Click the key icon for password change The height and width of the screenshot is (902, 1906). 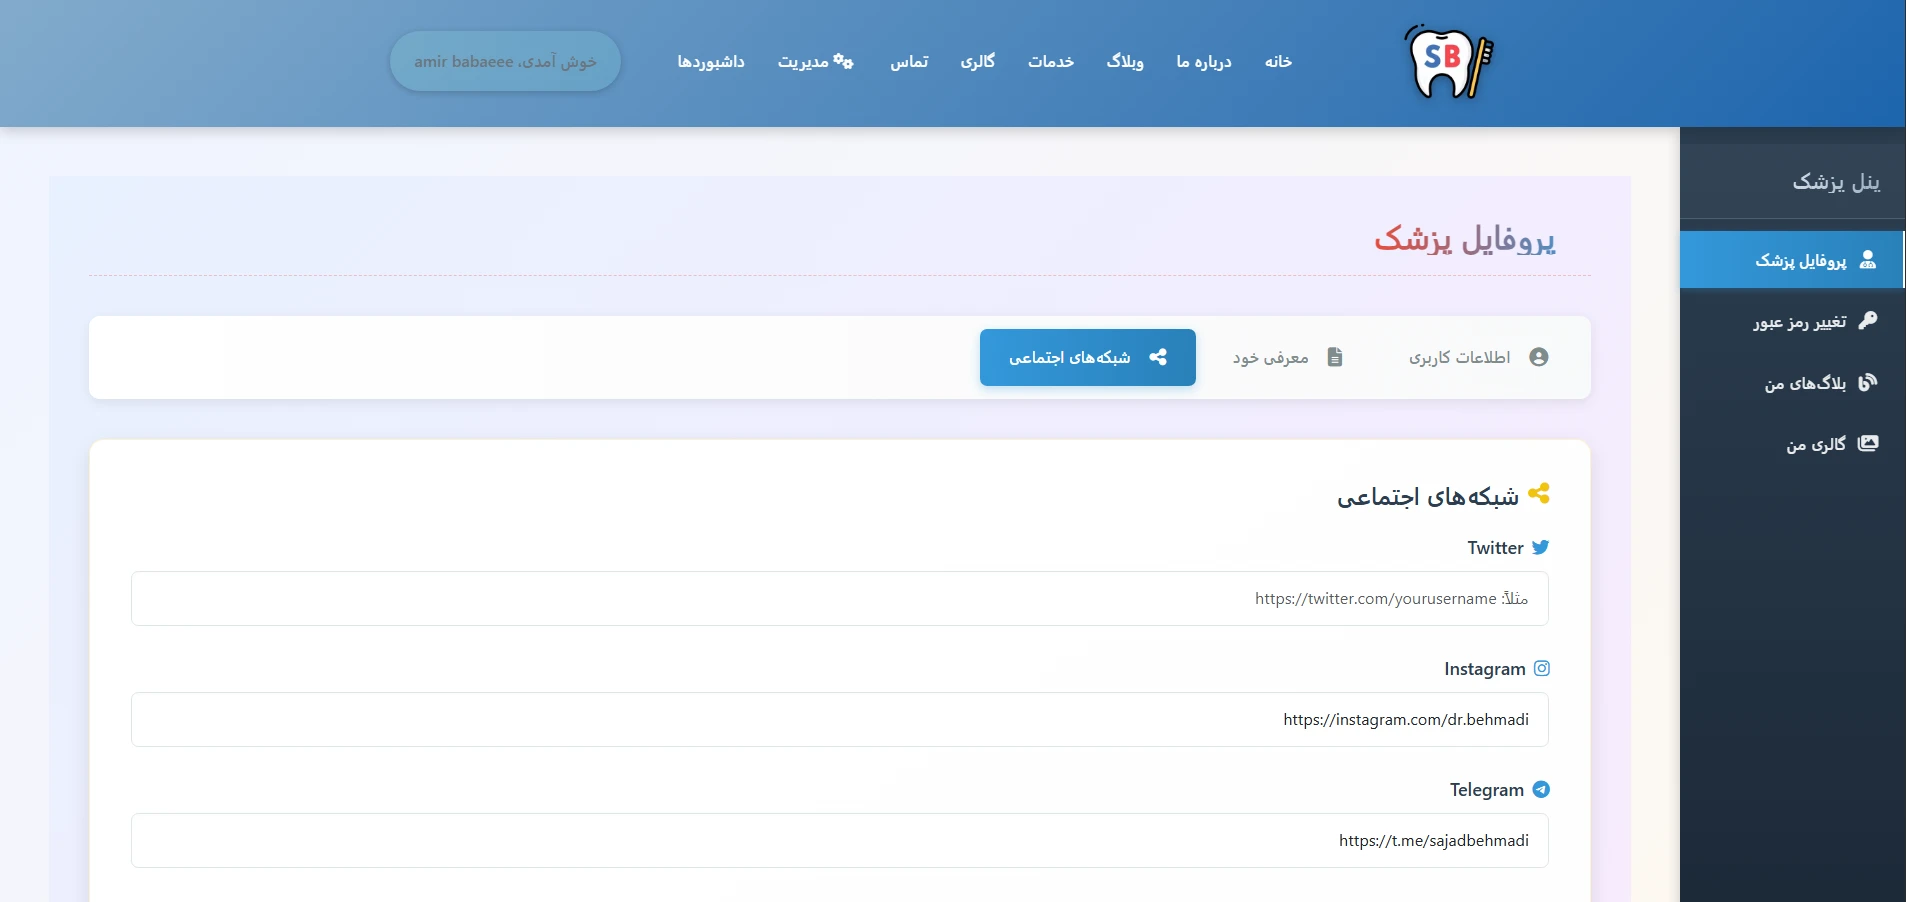(1867, 321)
